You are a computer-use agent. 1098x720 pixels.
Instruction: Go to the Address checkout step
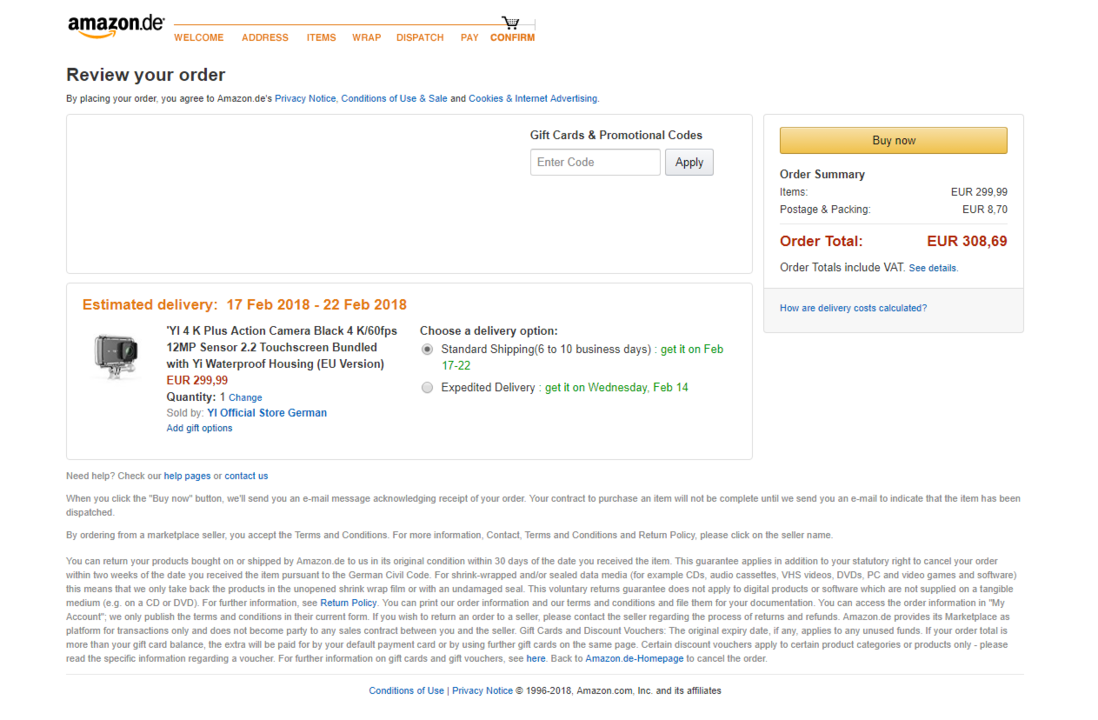click(265, 38)
